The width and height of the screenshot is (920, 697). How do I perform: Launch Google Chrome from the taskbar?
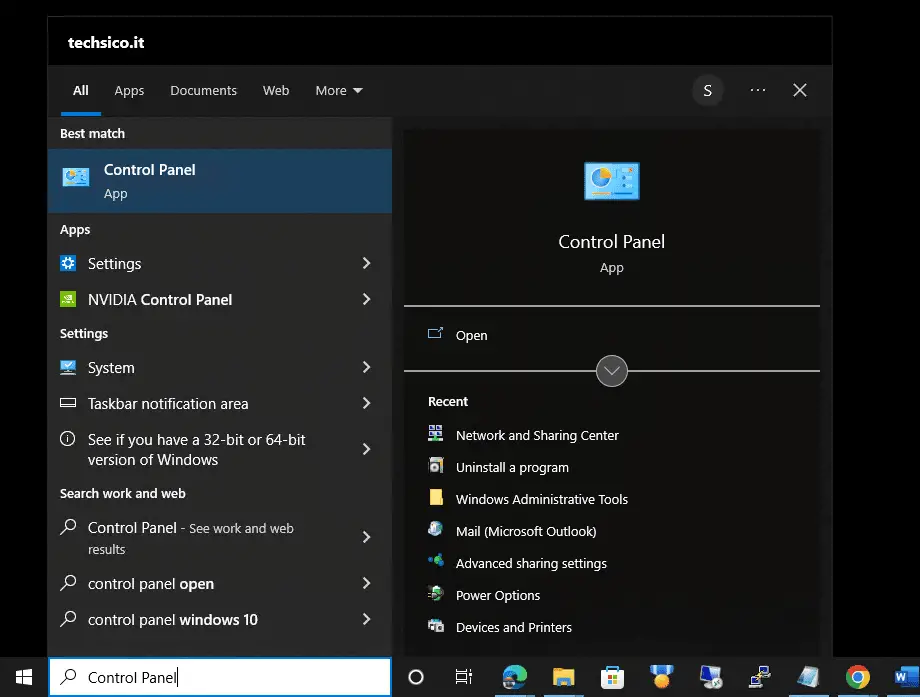point(857,677)
